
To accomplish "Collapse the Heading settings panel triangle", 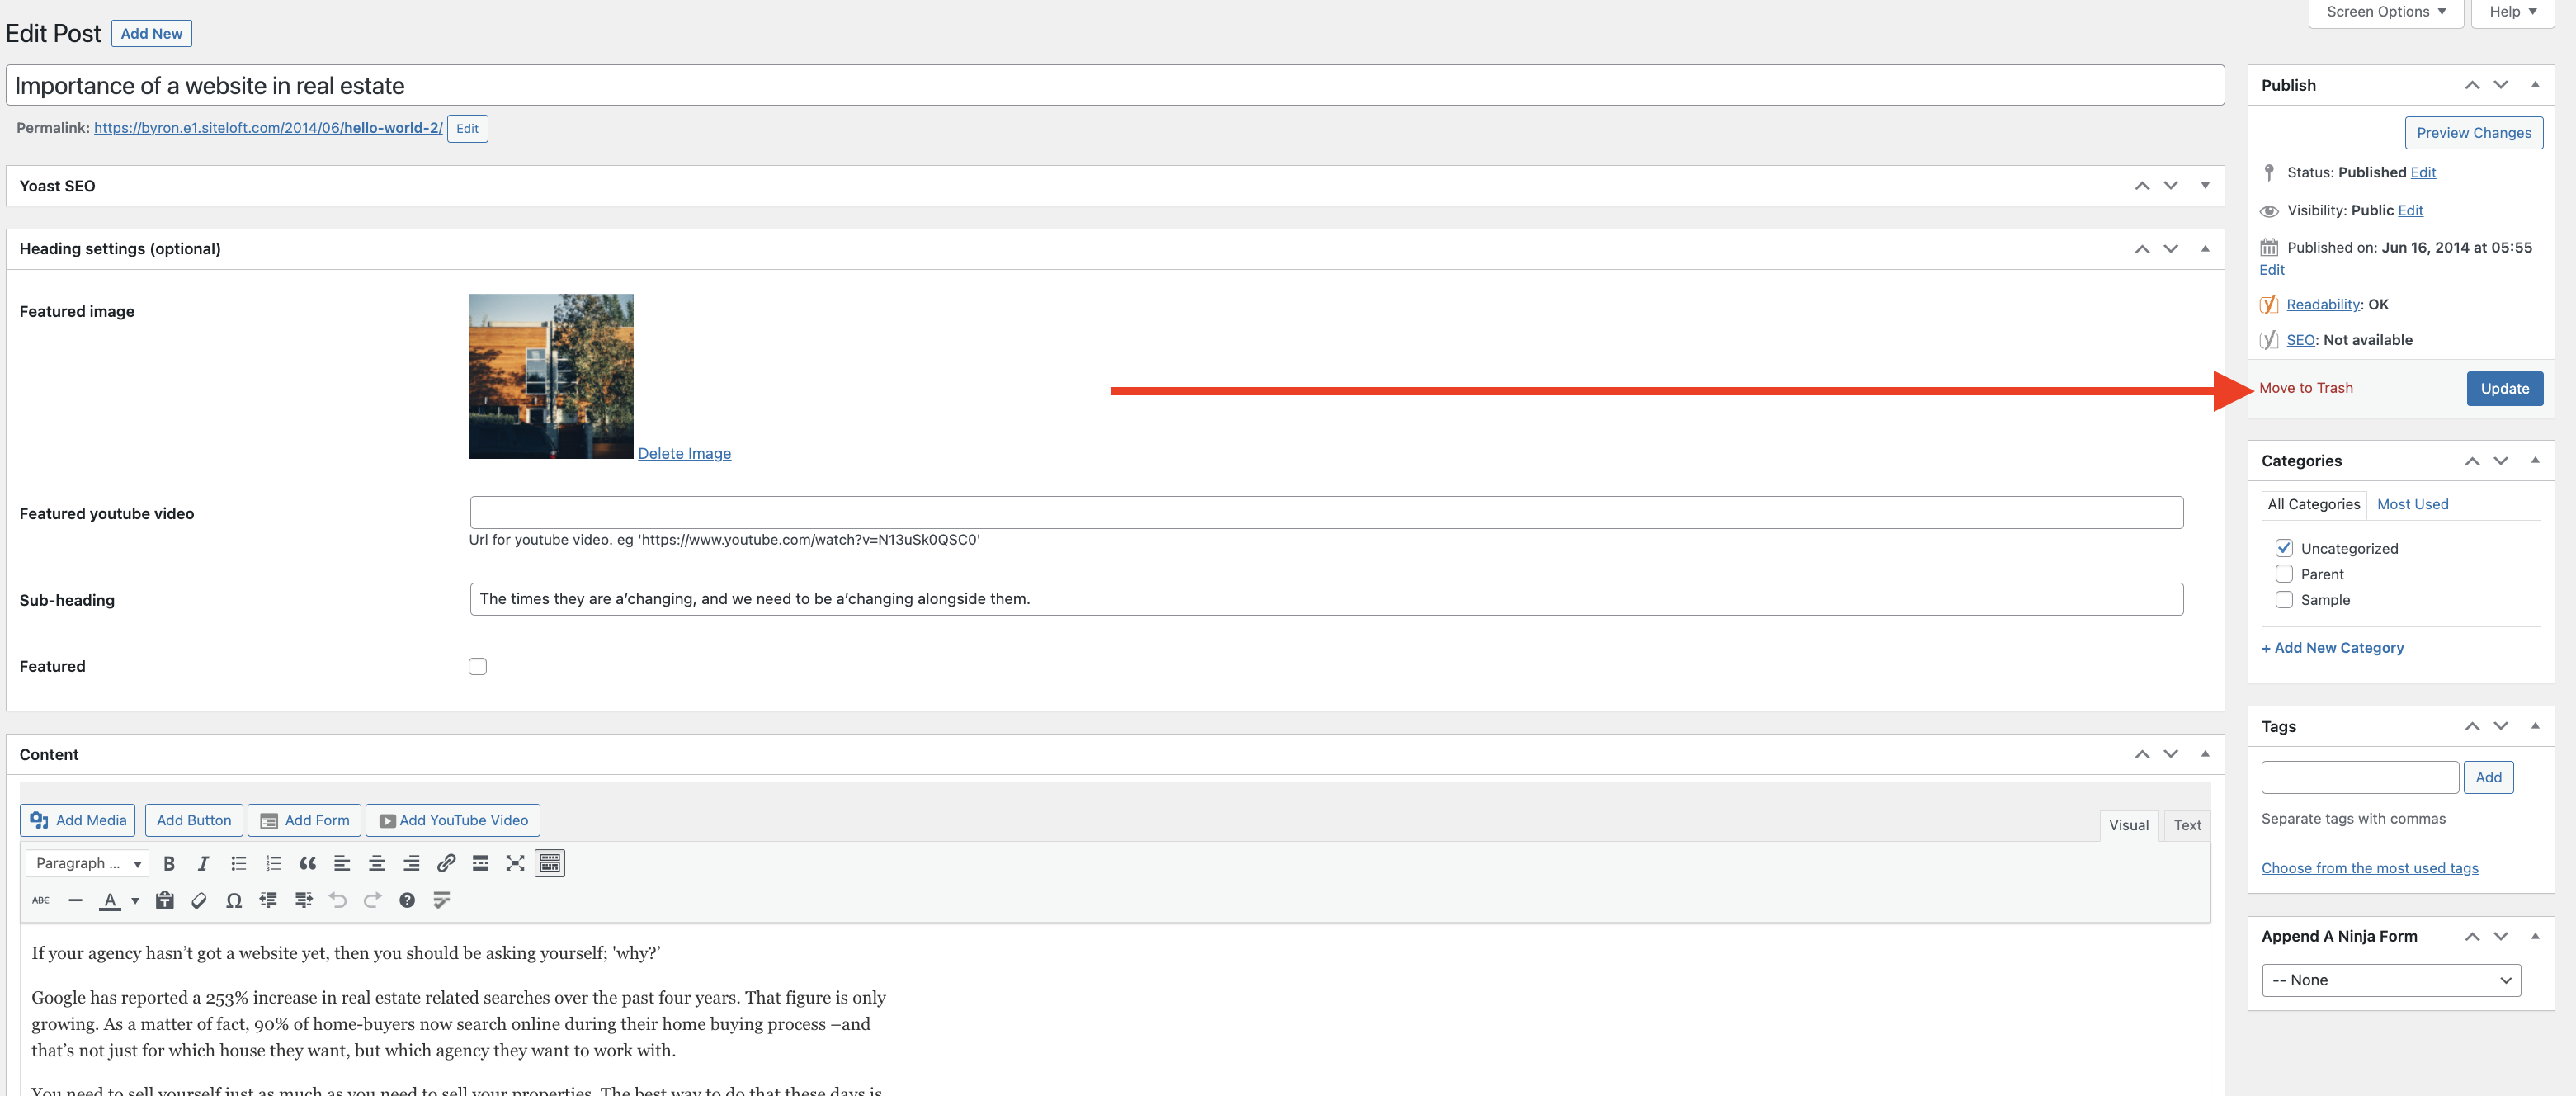I will [2205, 249].
